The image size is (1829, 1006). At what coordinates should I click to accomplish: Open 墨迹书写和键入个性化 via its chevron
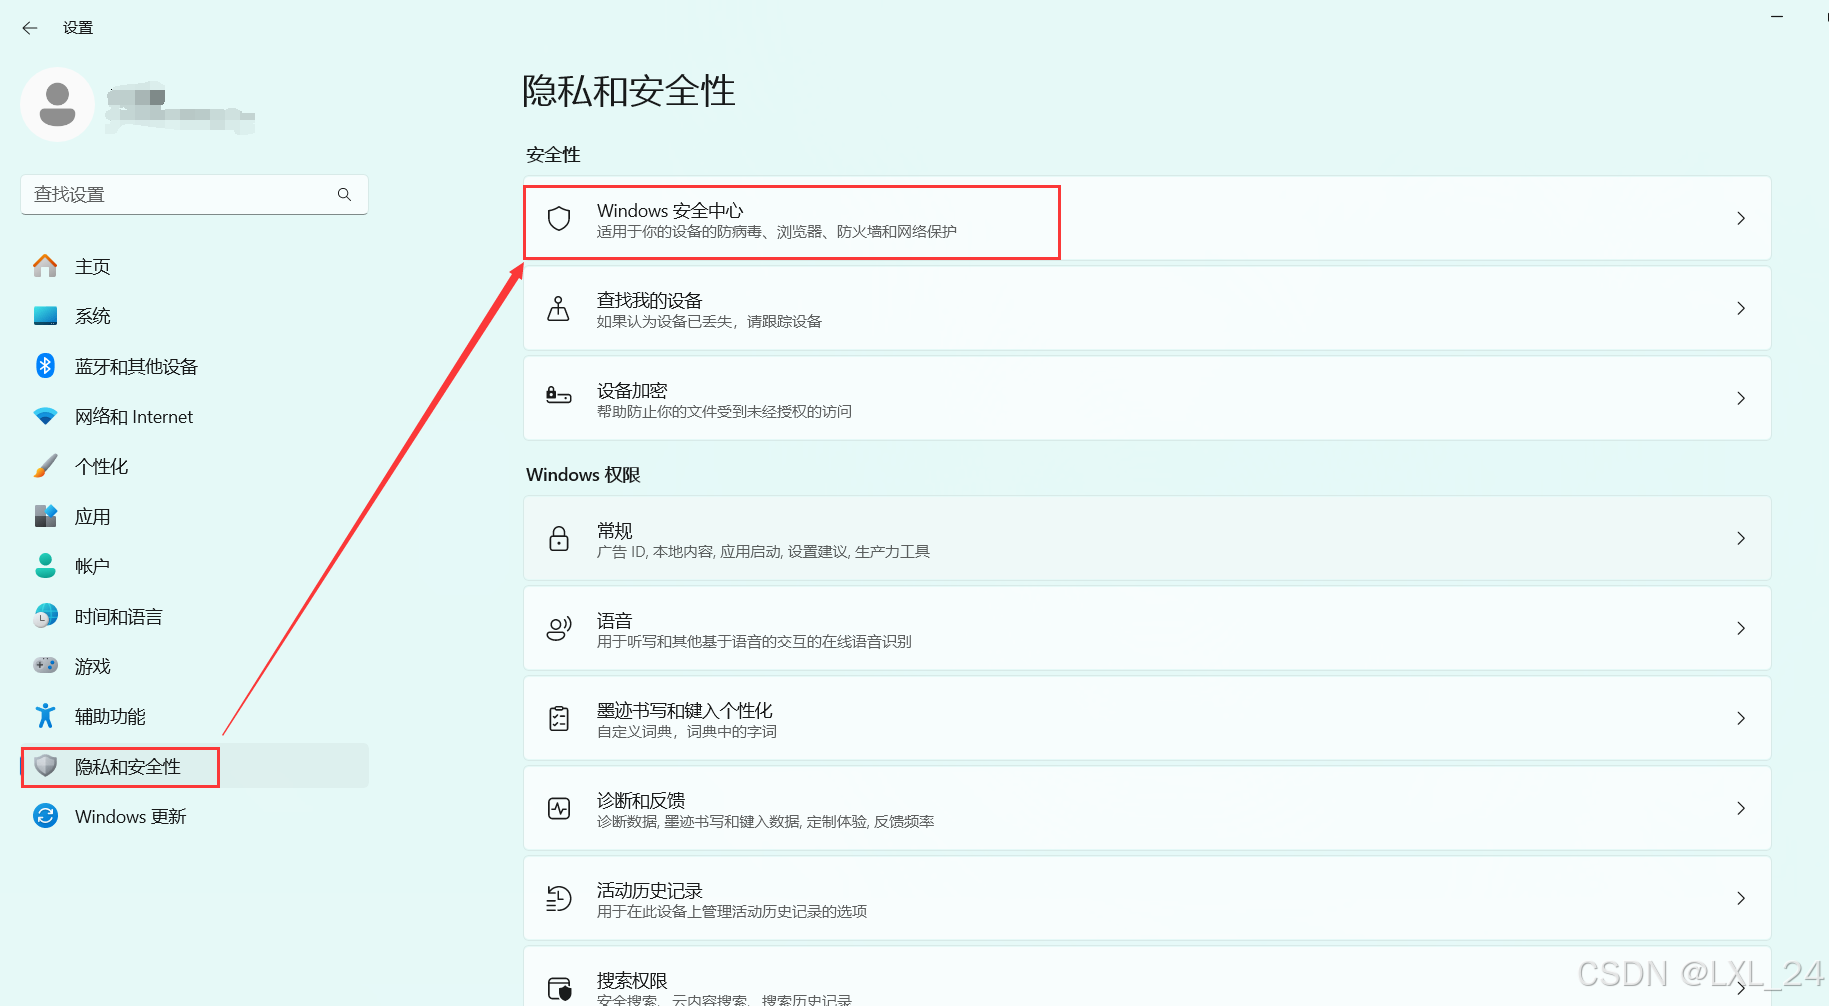[x=1741, y=718]
